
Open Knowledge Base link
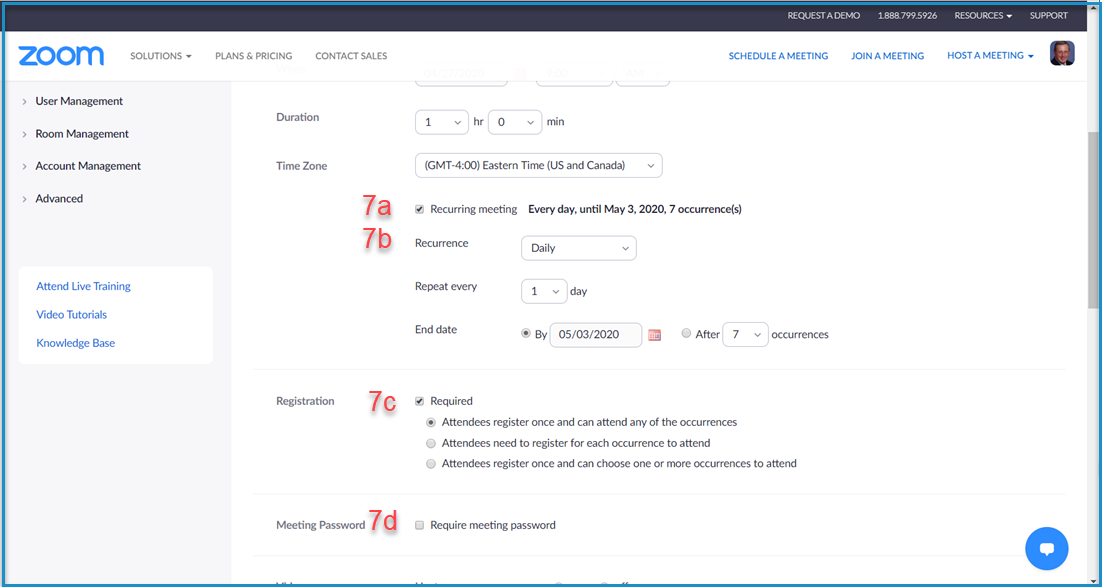pyautogui.click(x=75, y=344)
